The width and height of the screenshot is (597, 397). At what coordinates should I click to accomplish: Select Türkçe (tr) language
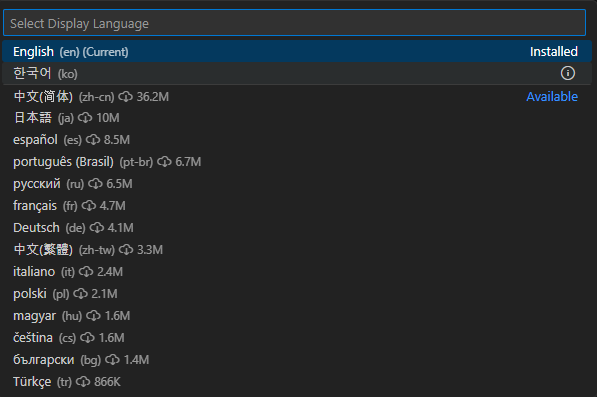[297, 382]
